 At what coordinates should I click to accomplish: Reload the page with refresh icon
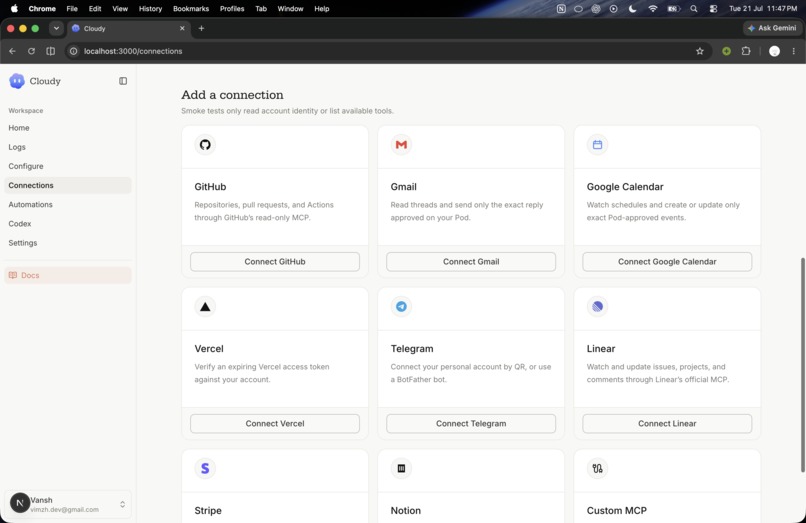31,51
